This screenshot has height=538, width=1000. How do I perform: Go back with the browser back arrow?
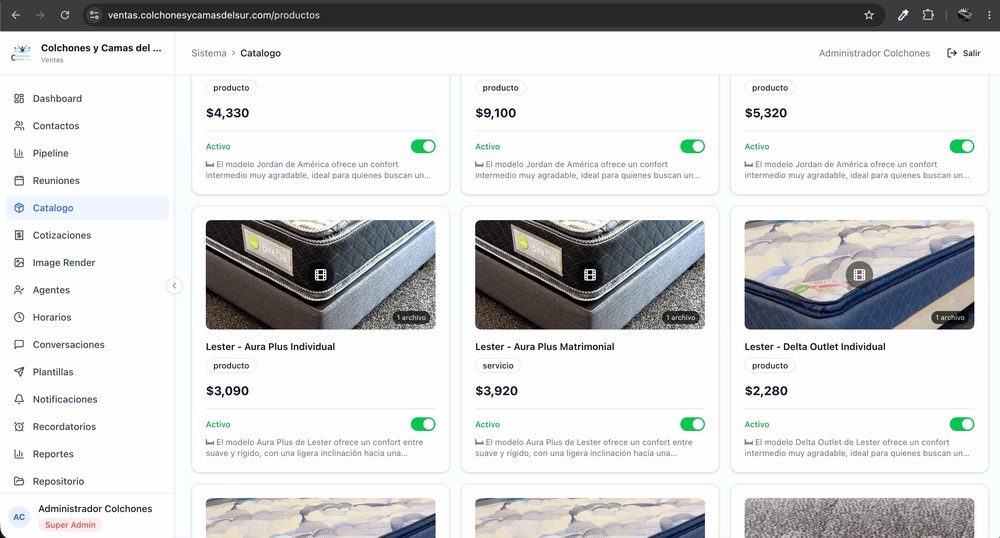point(16,15)
